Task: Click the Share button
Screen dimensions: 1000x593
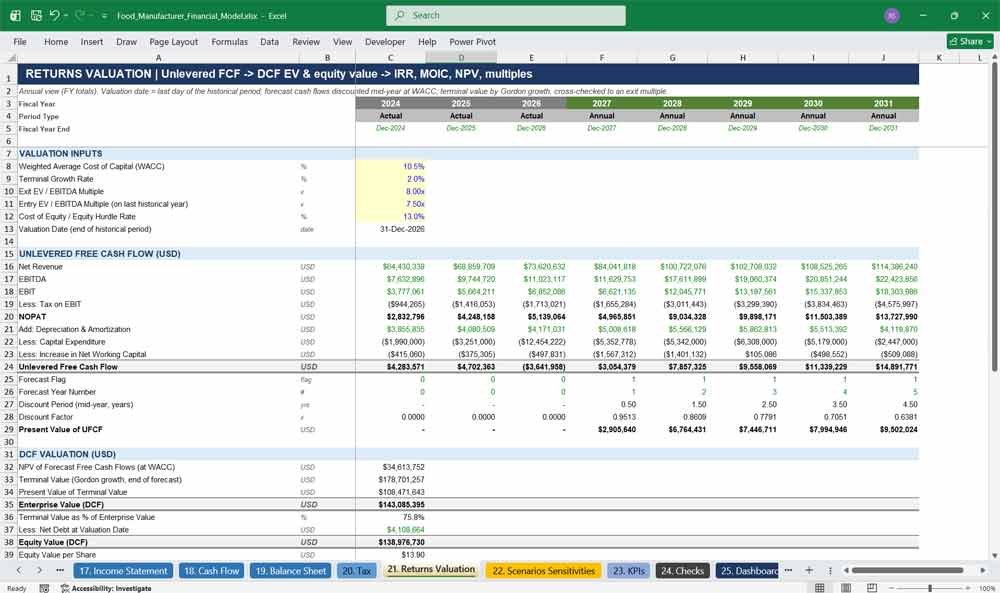Action: point(970,41)
